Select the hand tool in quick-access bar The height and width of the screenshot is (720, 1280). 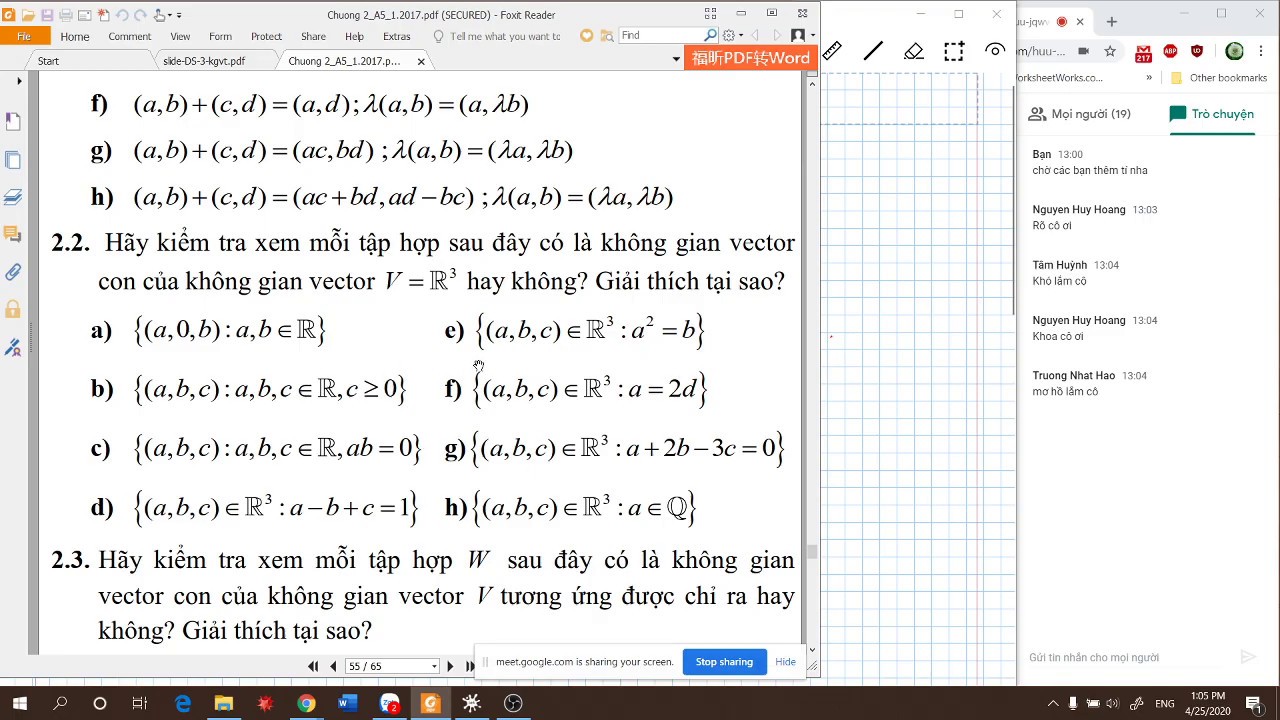(x=159, y=15)
